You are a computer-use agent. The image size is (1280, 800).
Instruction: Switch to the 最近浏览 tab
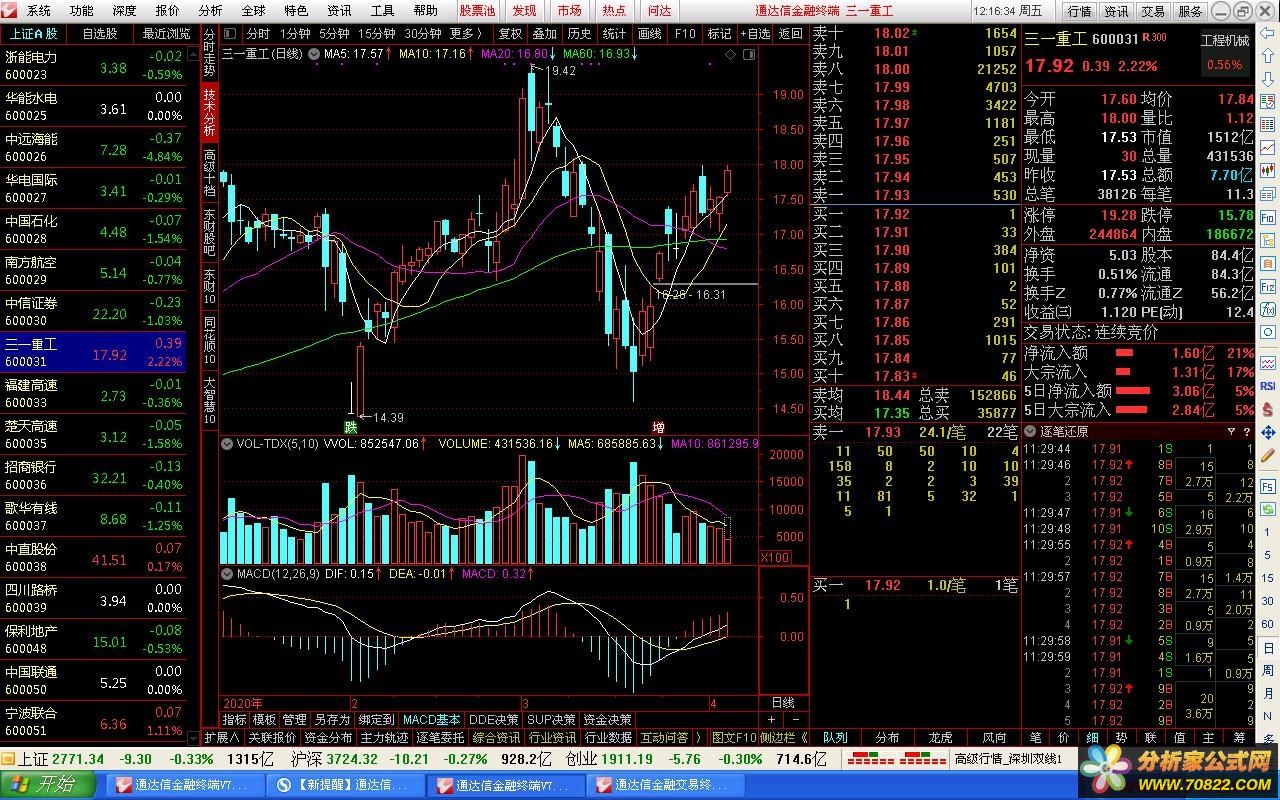pos(165,33)
